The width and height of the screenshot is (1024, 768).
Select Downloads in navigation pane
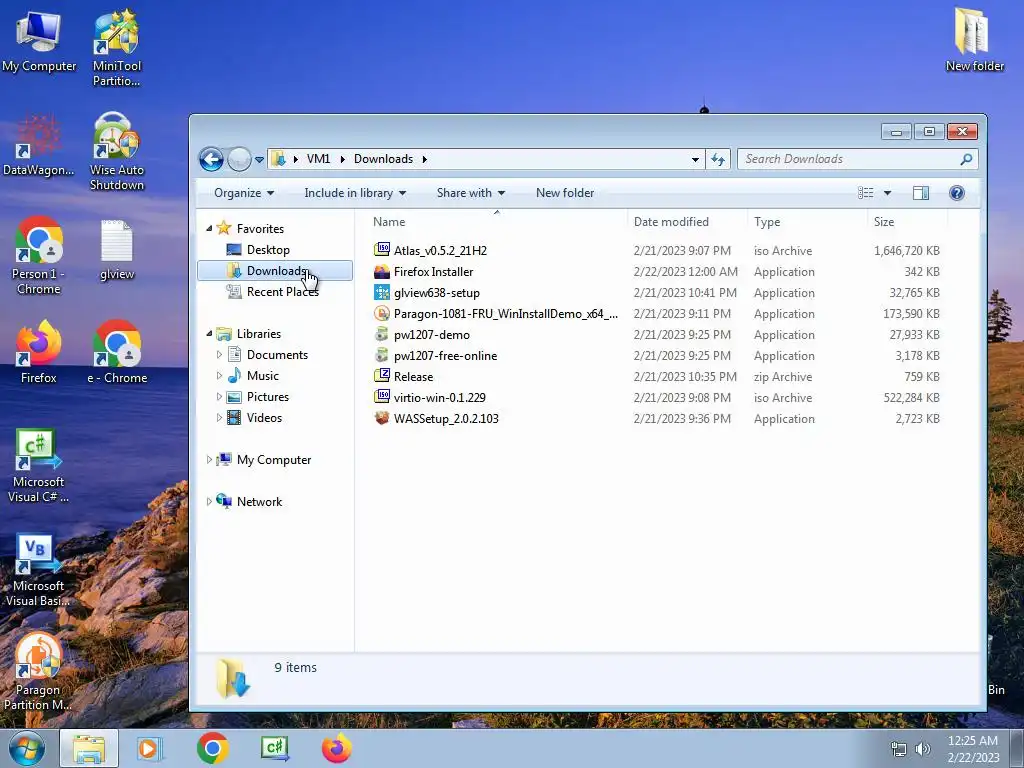tap(274, 270)
